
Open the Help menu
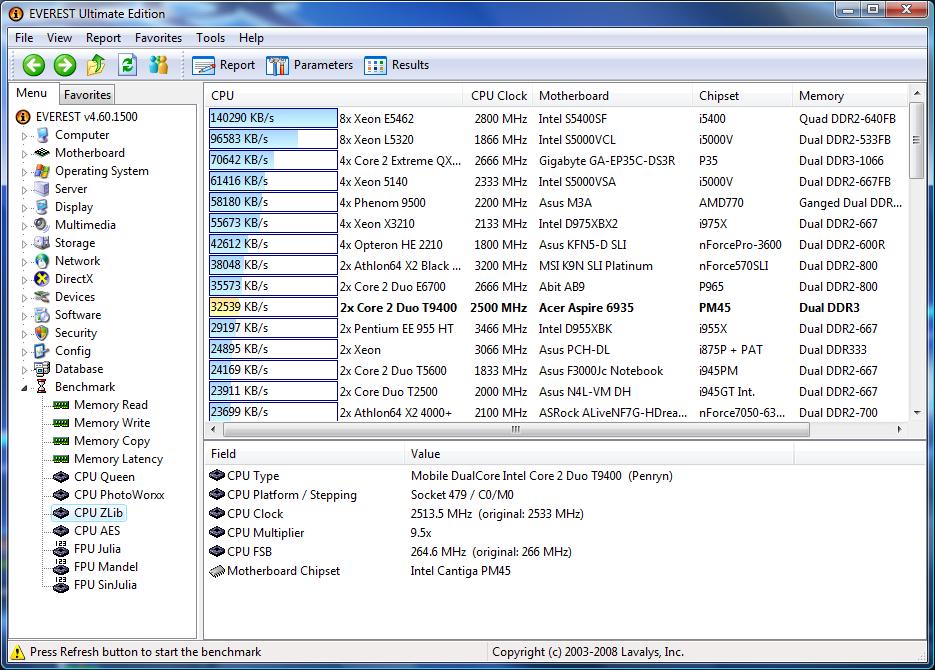click(x=251, y=38)
